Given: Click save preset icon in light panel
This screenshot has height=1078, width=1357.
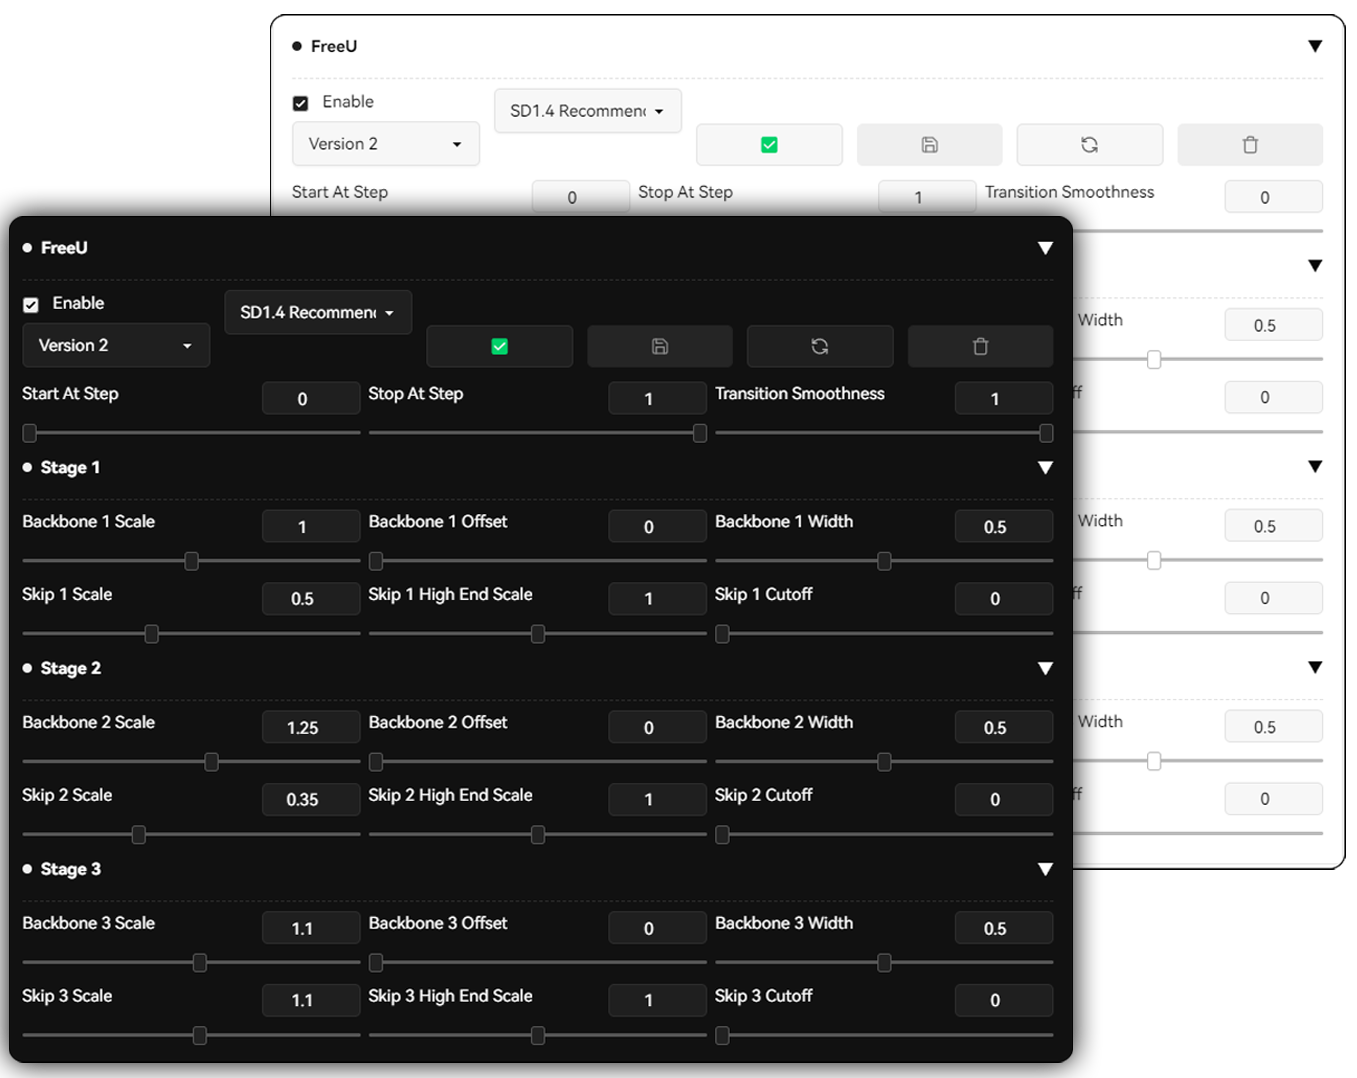Looking at the screenshot, I should click(930, 145).
